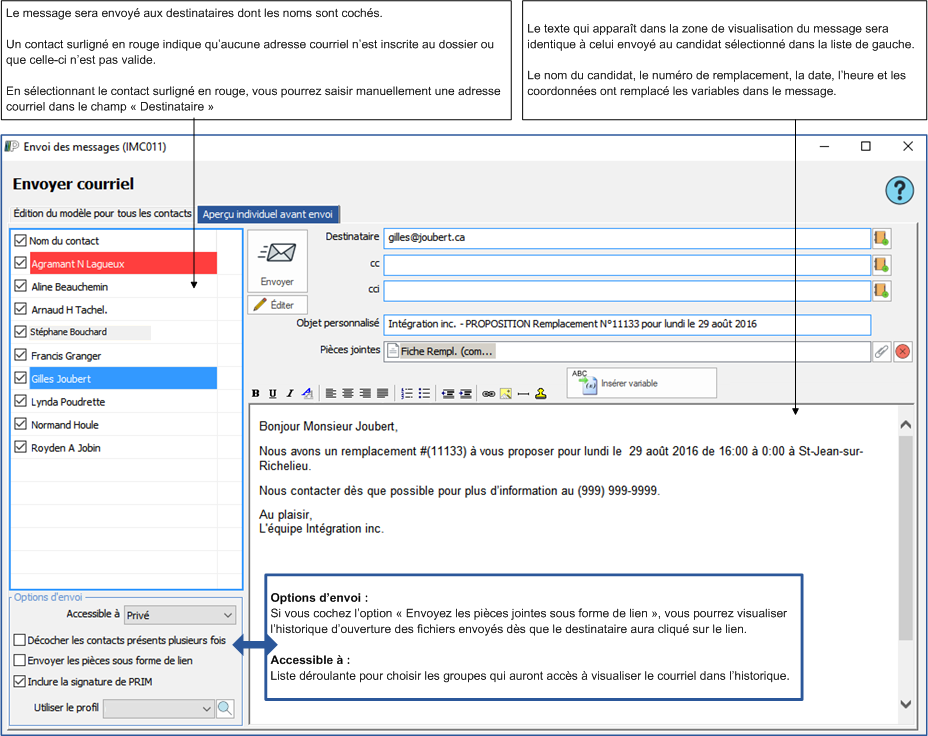This screenshot has height=736, width=928.
Task: Click the Envoyer button
Action: coord(277,261)
